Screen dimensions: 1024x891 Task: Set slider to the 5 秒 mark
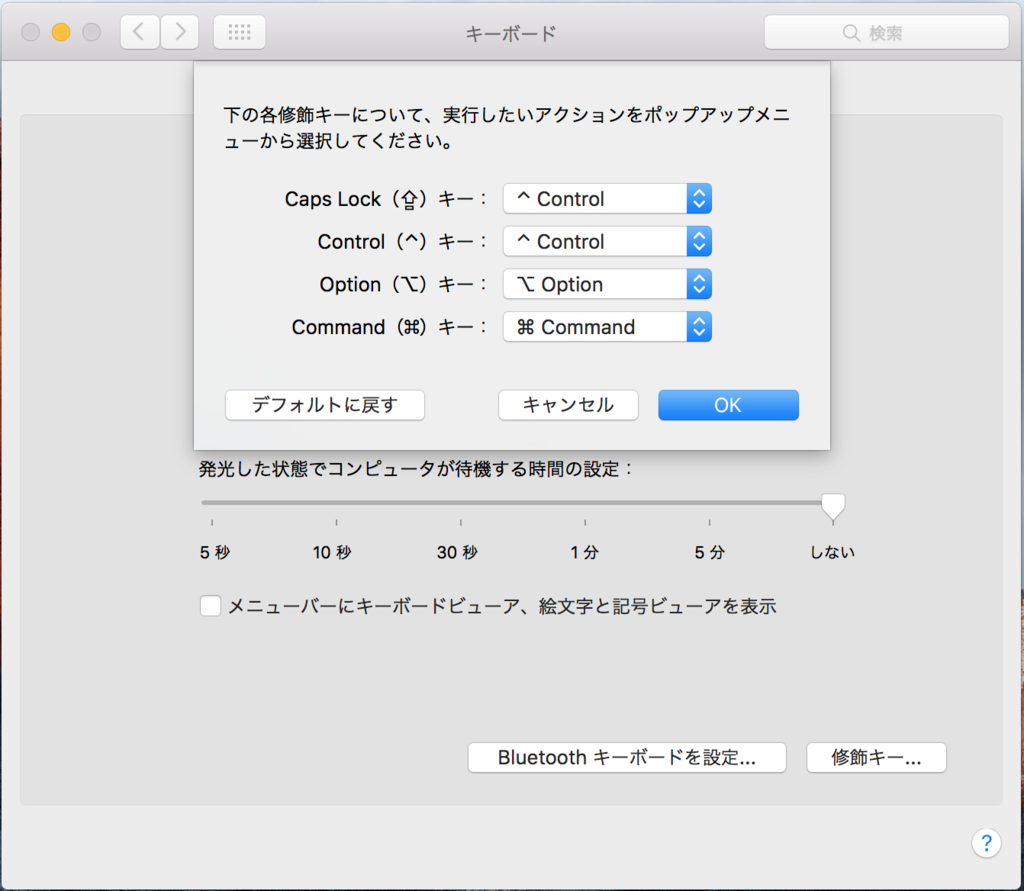point(212,503)
